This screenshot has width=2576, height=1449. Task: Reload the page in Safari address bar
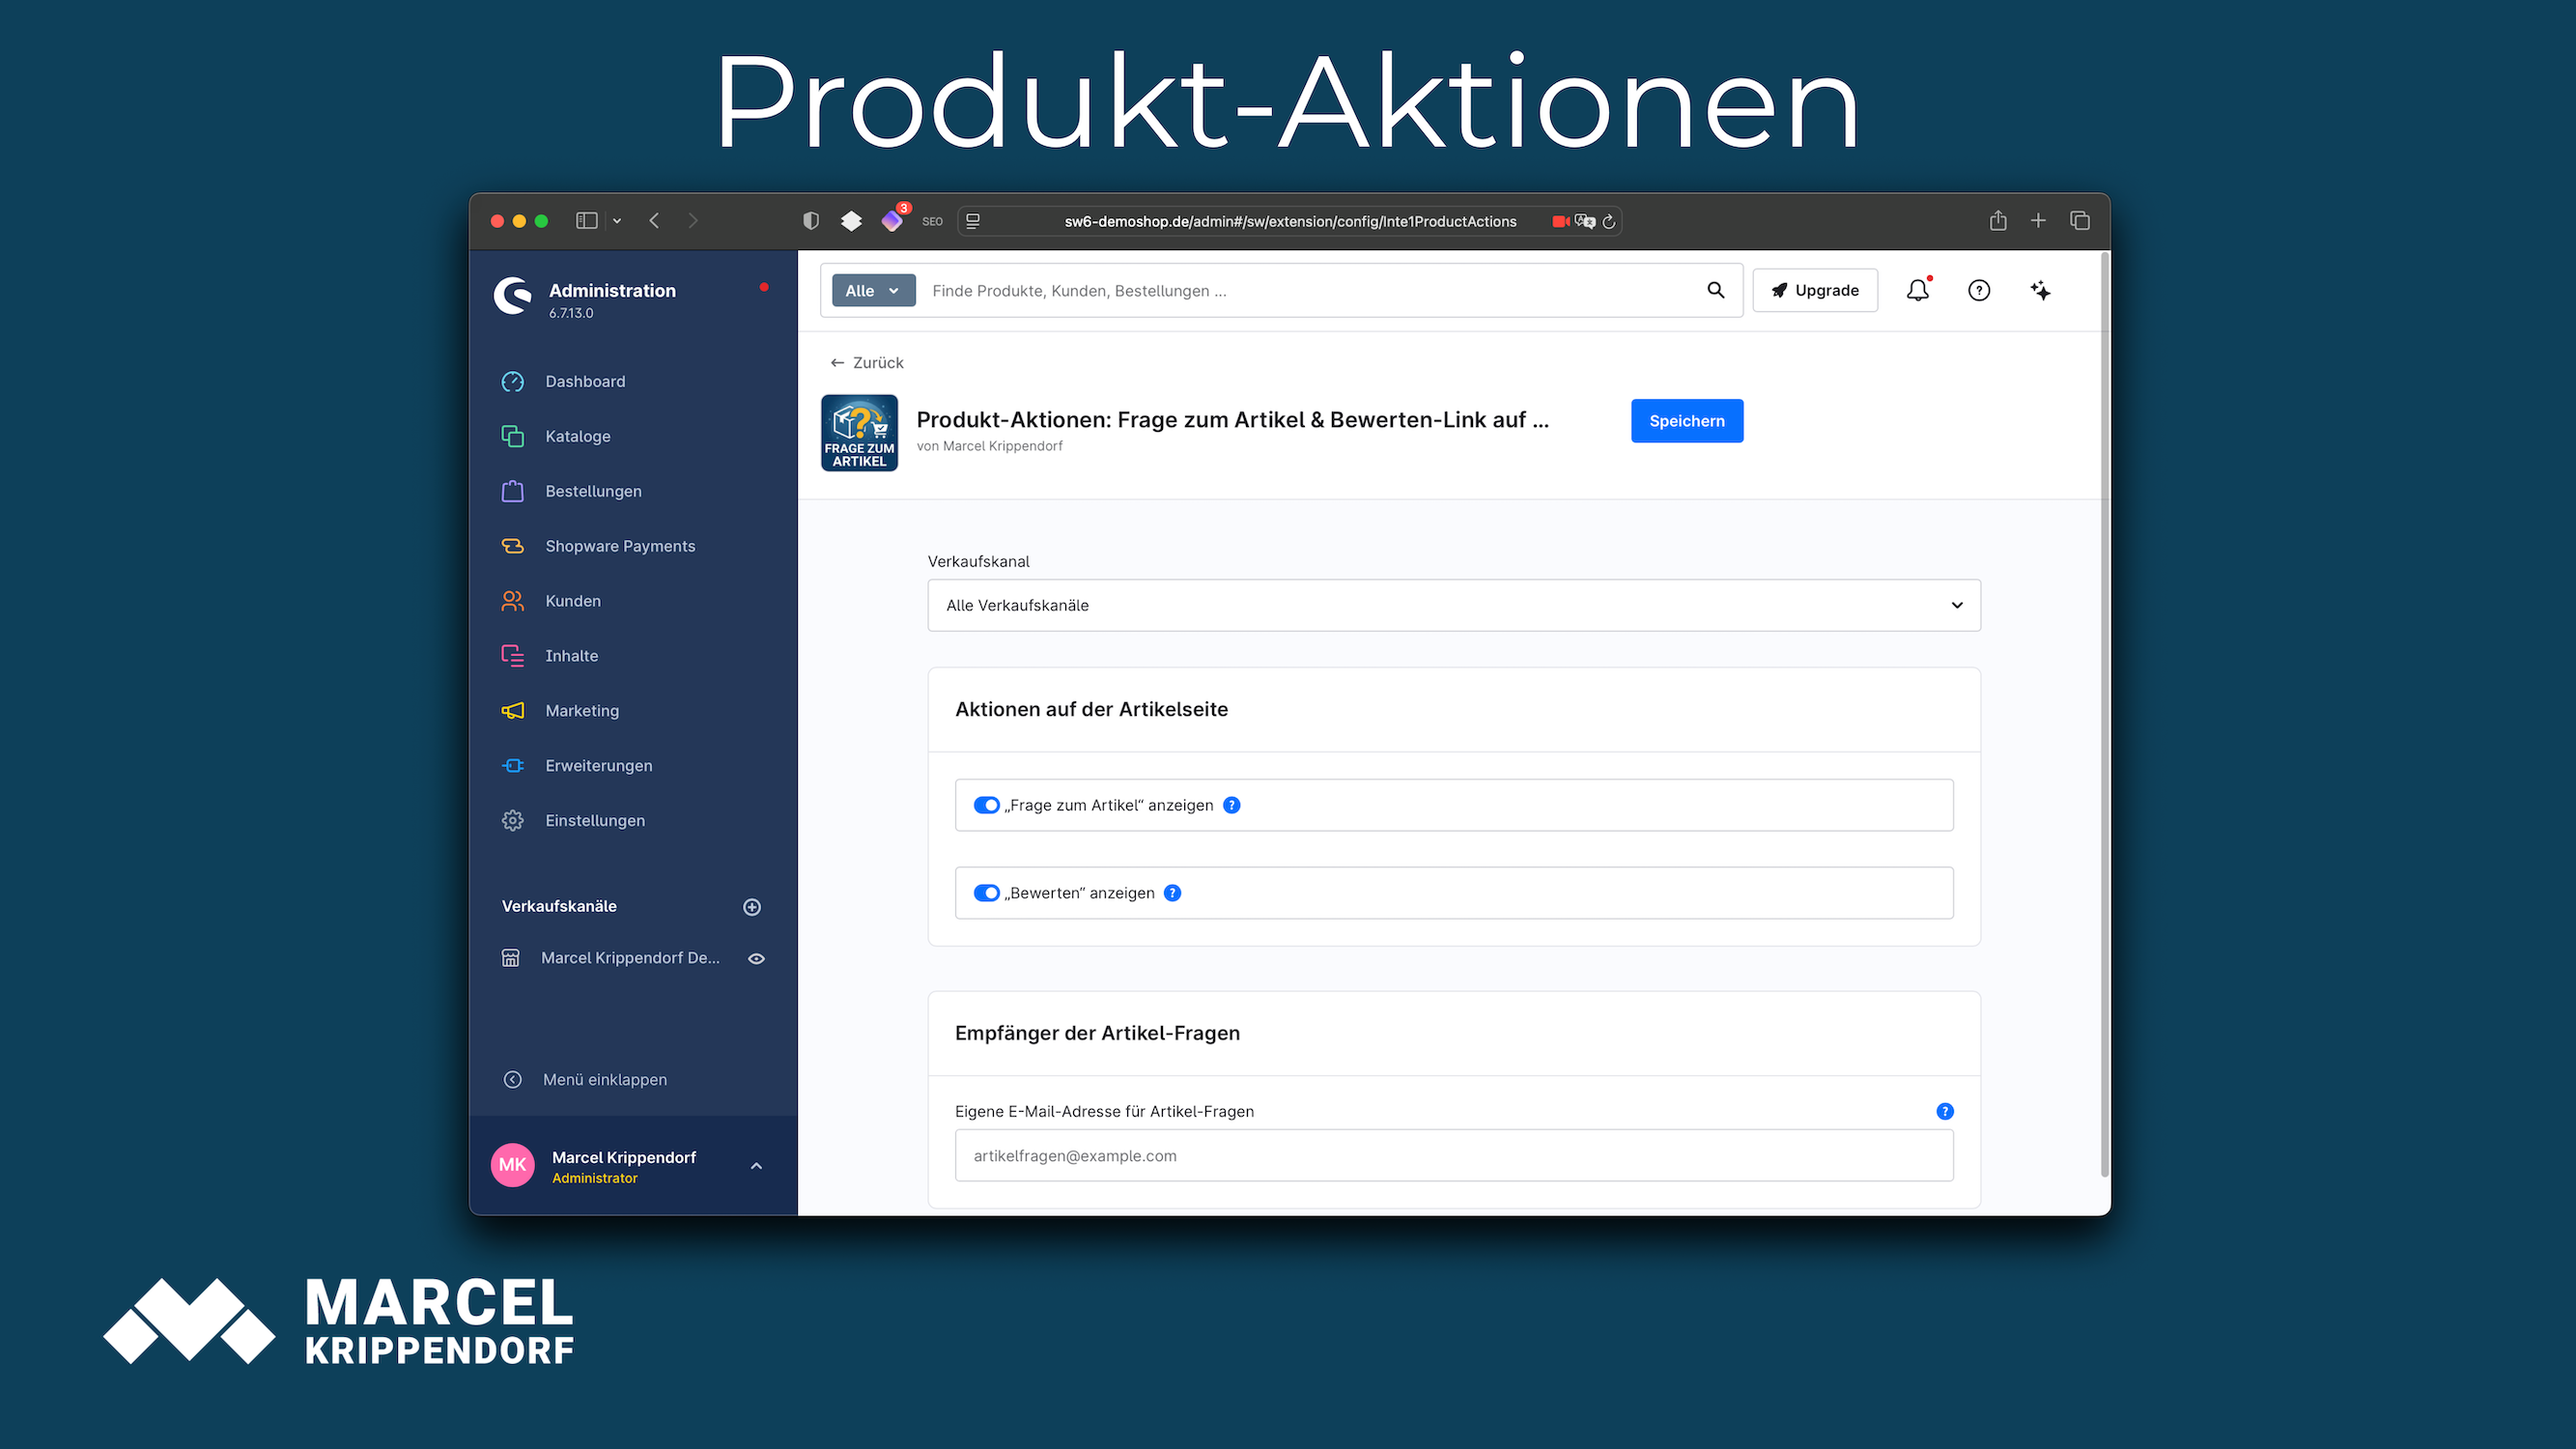click(x=1609, y=222)
